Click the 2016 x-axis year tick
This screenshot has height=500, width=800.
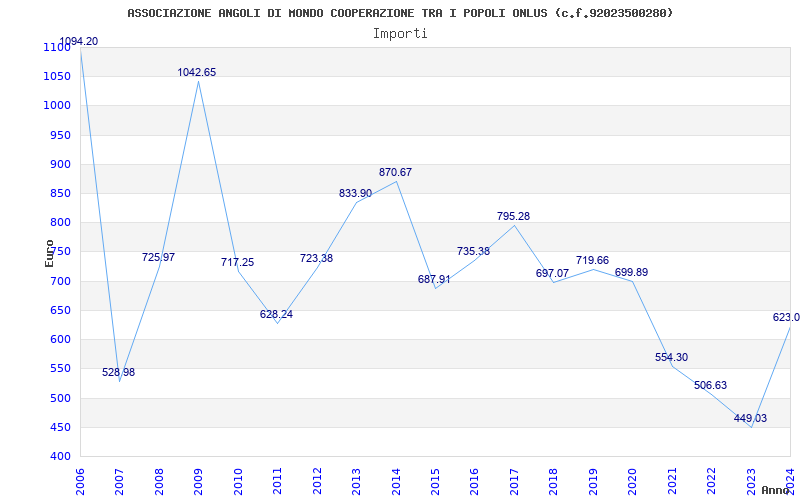click(475, 482)
